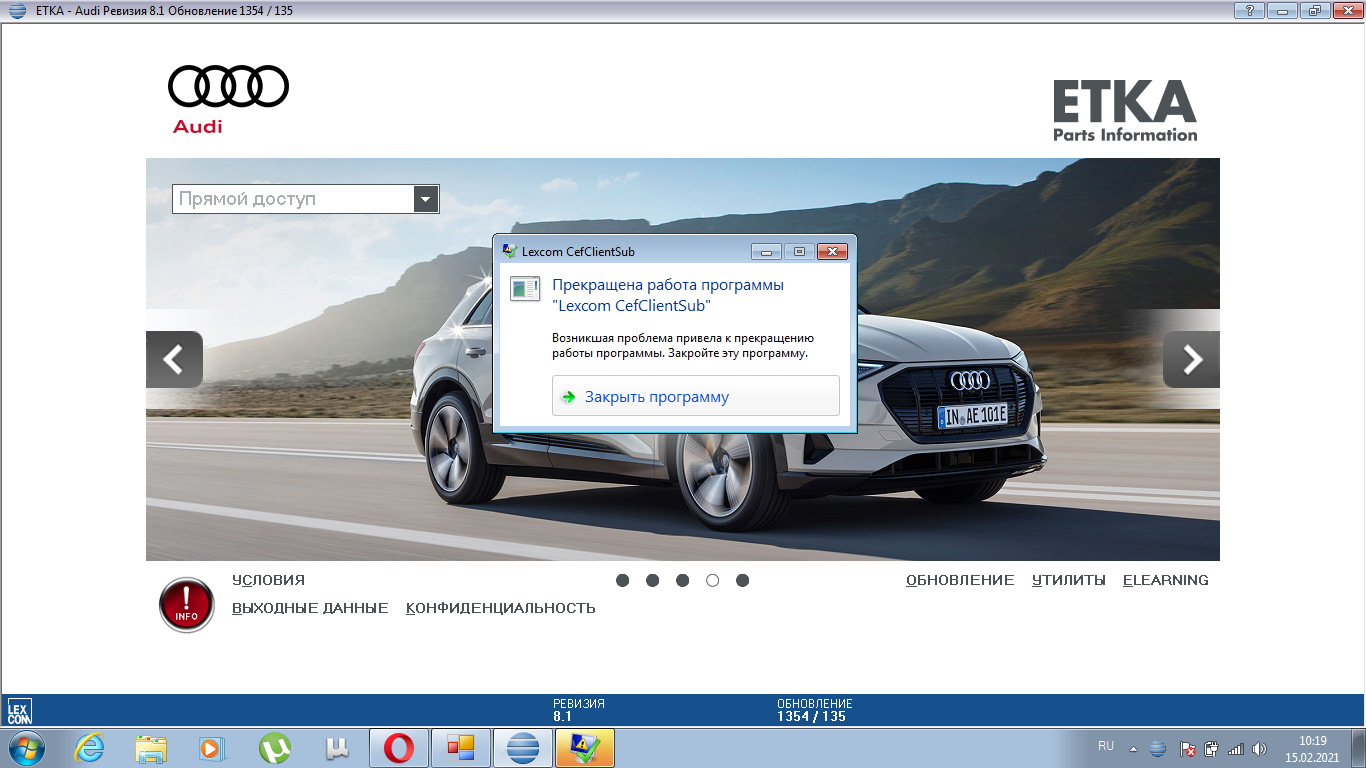The width and height of the screenshot is (1366, 768).
Task: Open the Action Center flag tray icon
Action: 1187,748
